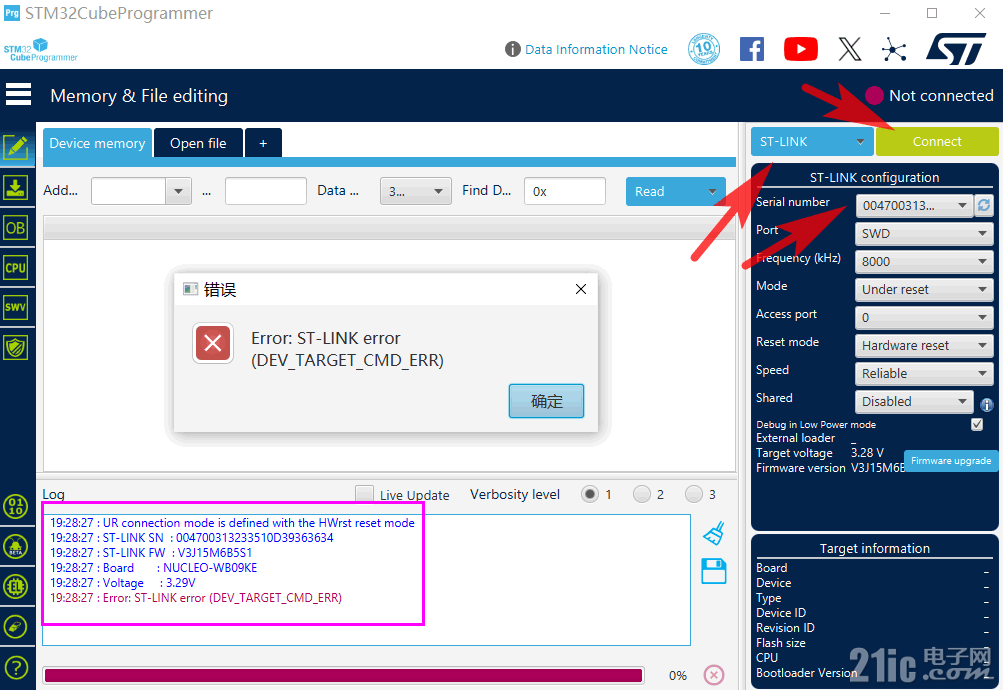Screen dimensions: 1003x690
Task: Open the Port SWD dropdown
Action: 924,233
